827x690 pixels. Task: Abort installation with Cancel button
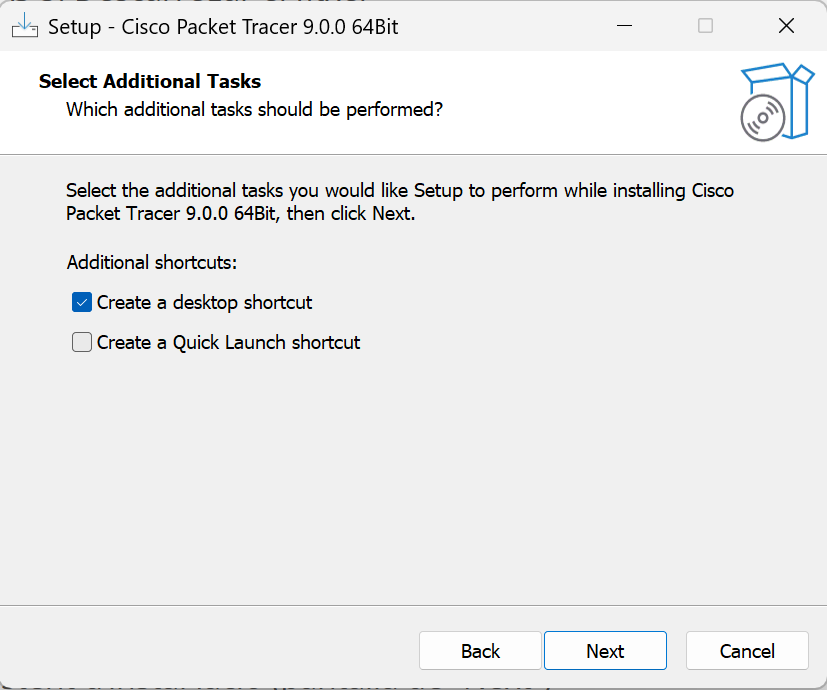tap(747, 650)
